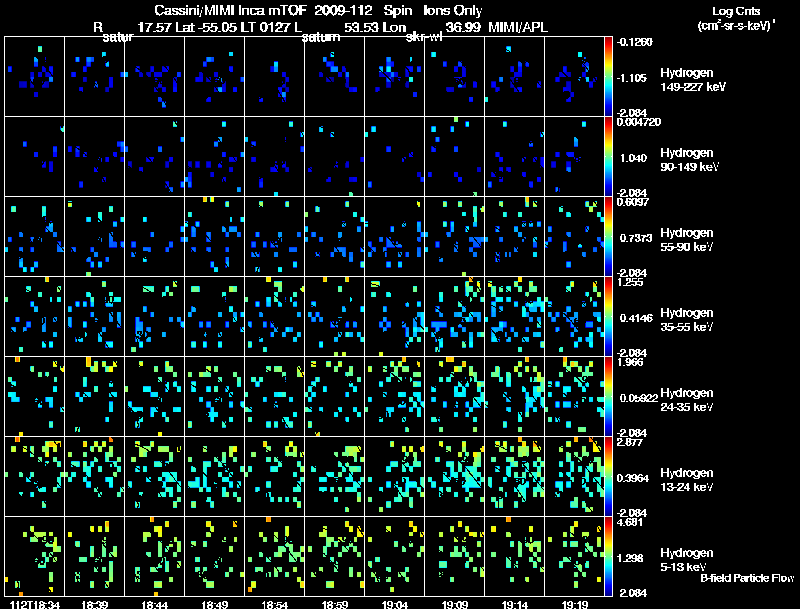The image size is (800, 609).
Task: Select the 24-35 keV panel at 18:59
Action: click(x=335, y=397)
